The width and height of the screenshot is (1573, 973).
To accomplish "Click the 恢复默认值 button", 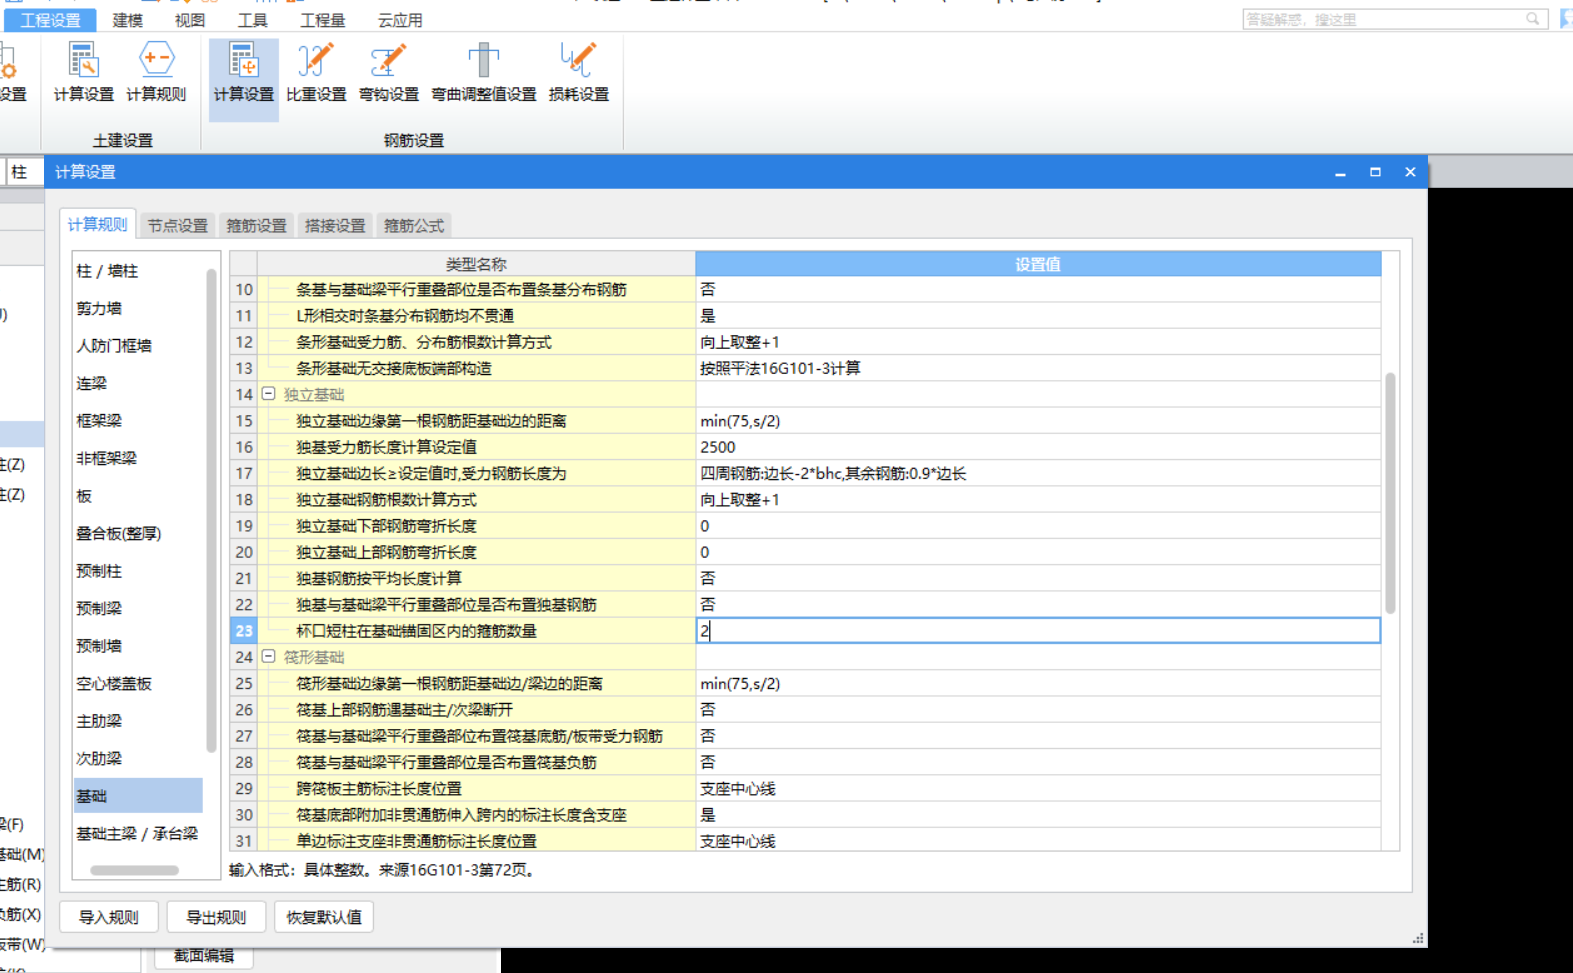I will point(324,917).
